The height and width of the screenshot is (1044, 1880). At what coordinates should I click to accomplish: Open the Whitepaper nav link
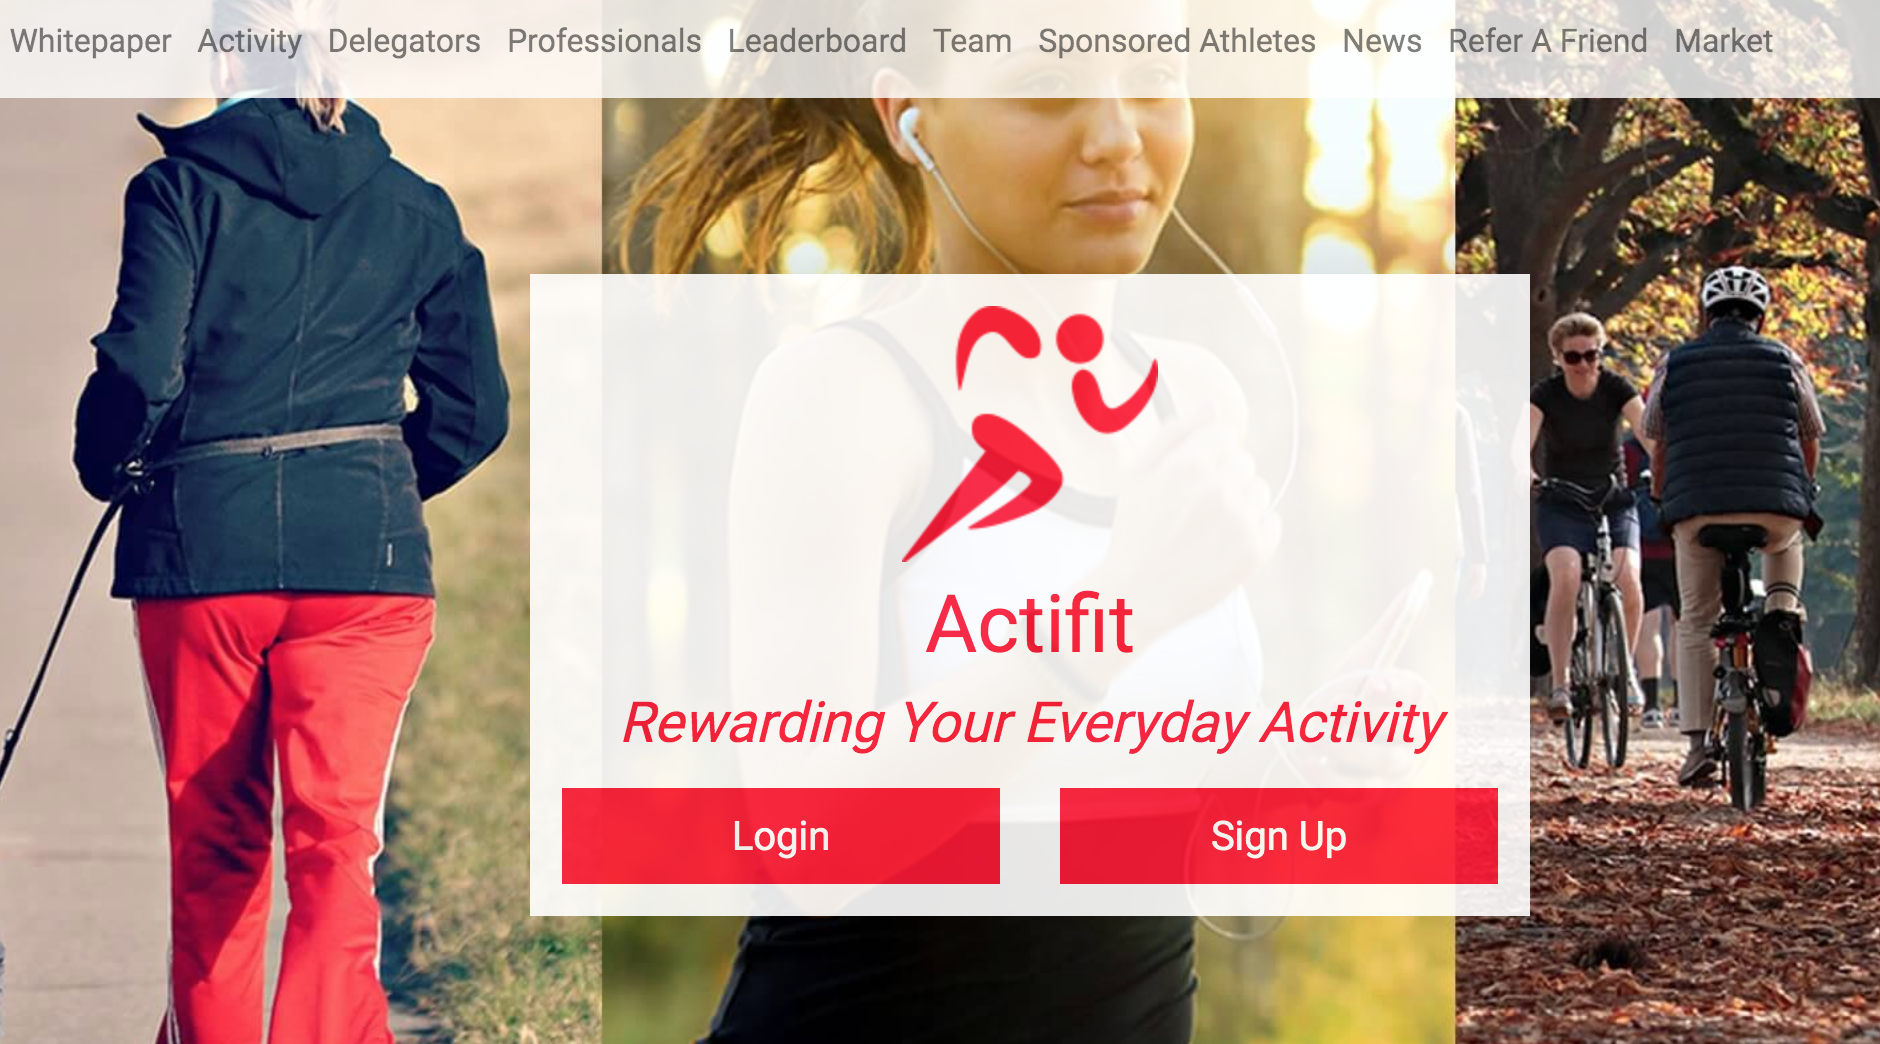coord(91,41)
